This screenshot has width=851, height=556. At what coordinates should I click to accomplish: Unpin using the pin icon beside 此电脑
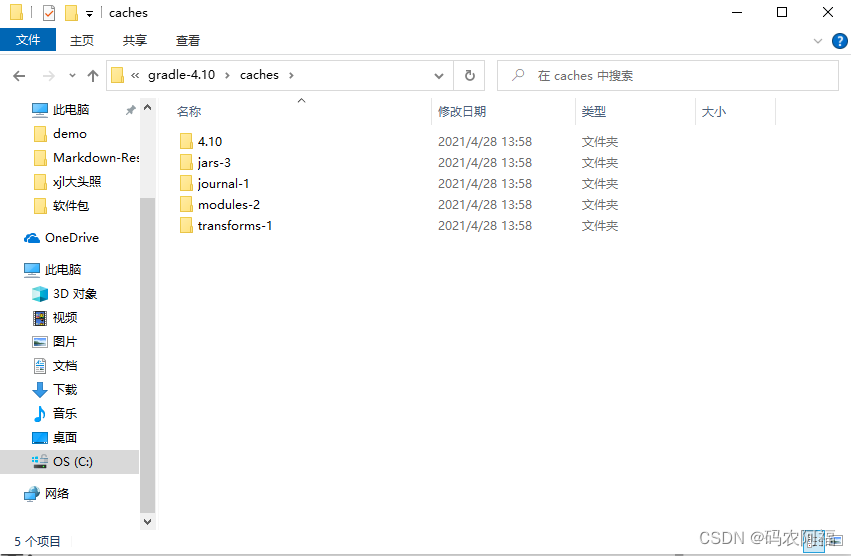pyautogui.click(x=130, y=110)
